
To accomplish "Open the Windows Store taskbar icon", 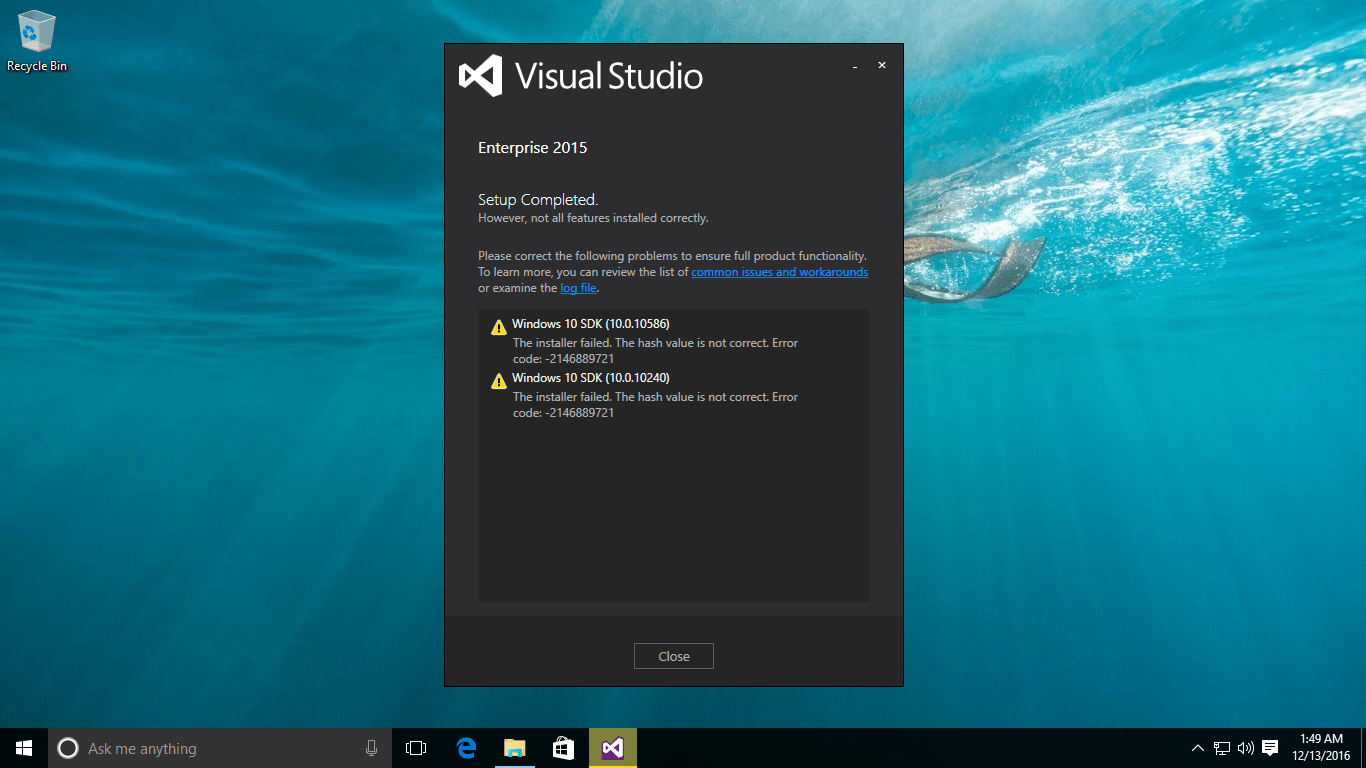I will coord(563,748).
